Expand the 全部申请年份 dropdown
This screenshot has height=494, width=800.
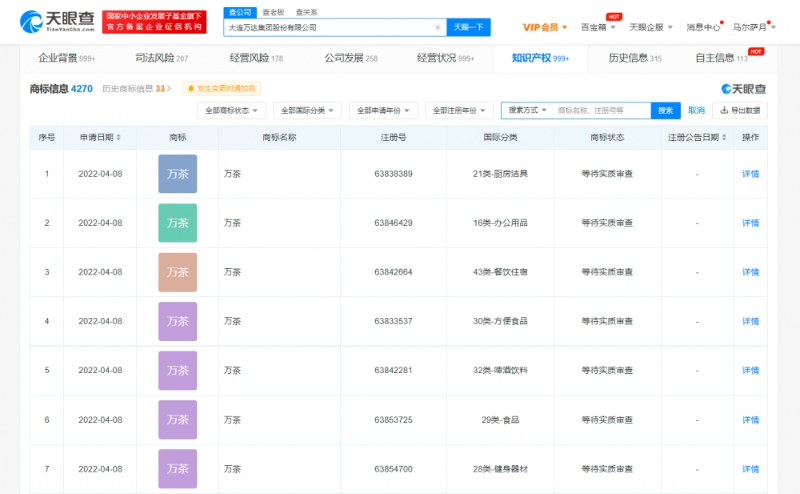[383, 110]
